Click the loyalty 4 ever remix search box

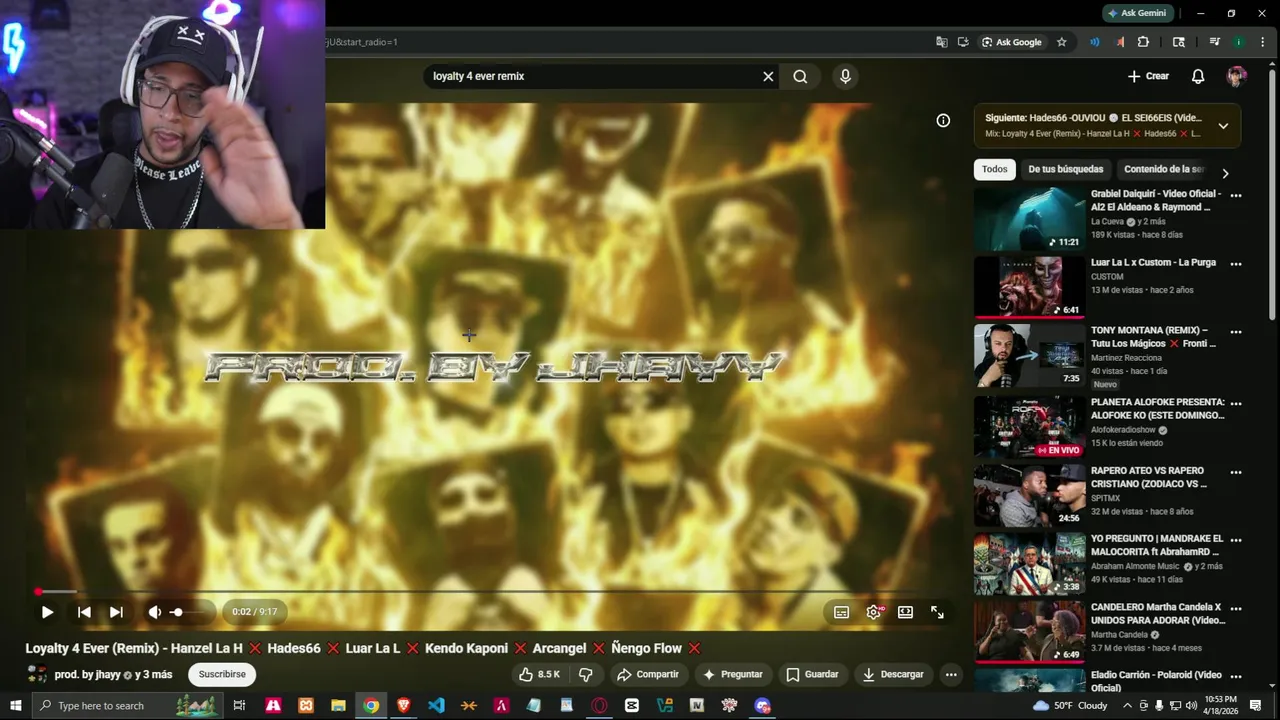tap(595, 76)
